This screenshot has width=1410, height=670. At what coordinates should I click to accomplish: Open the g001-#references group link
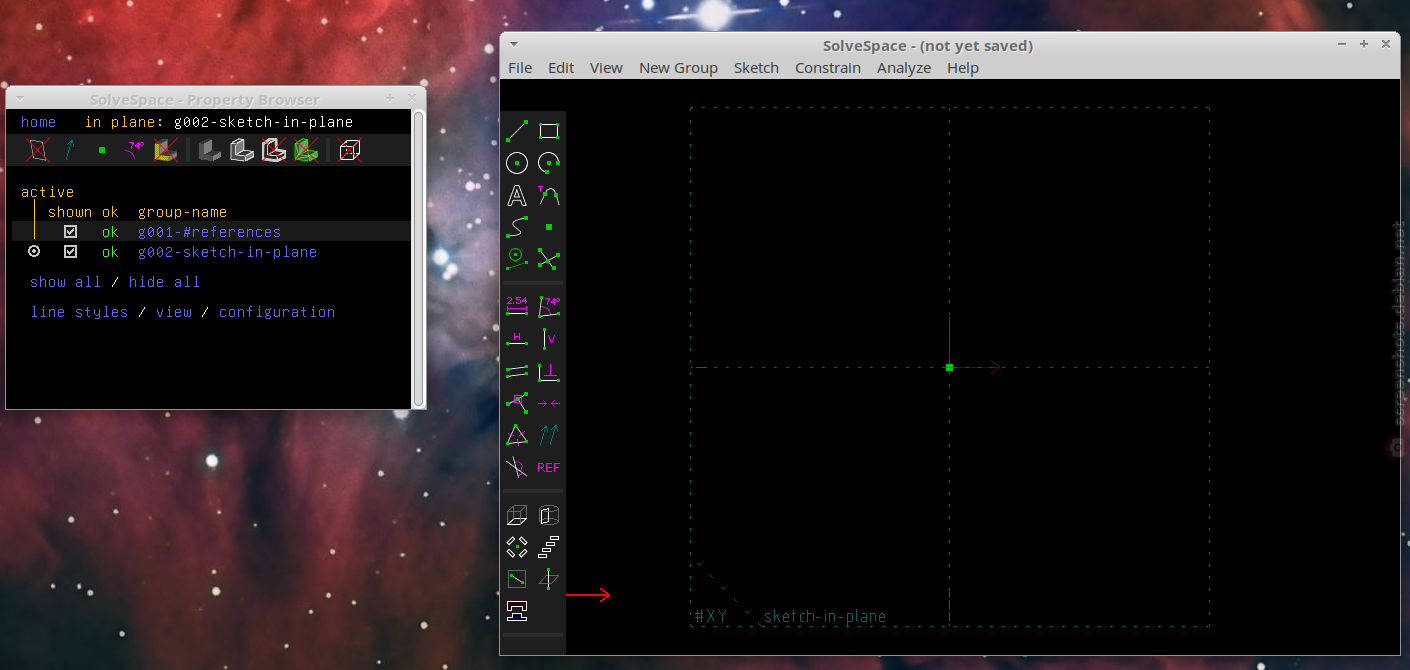209,232
